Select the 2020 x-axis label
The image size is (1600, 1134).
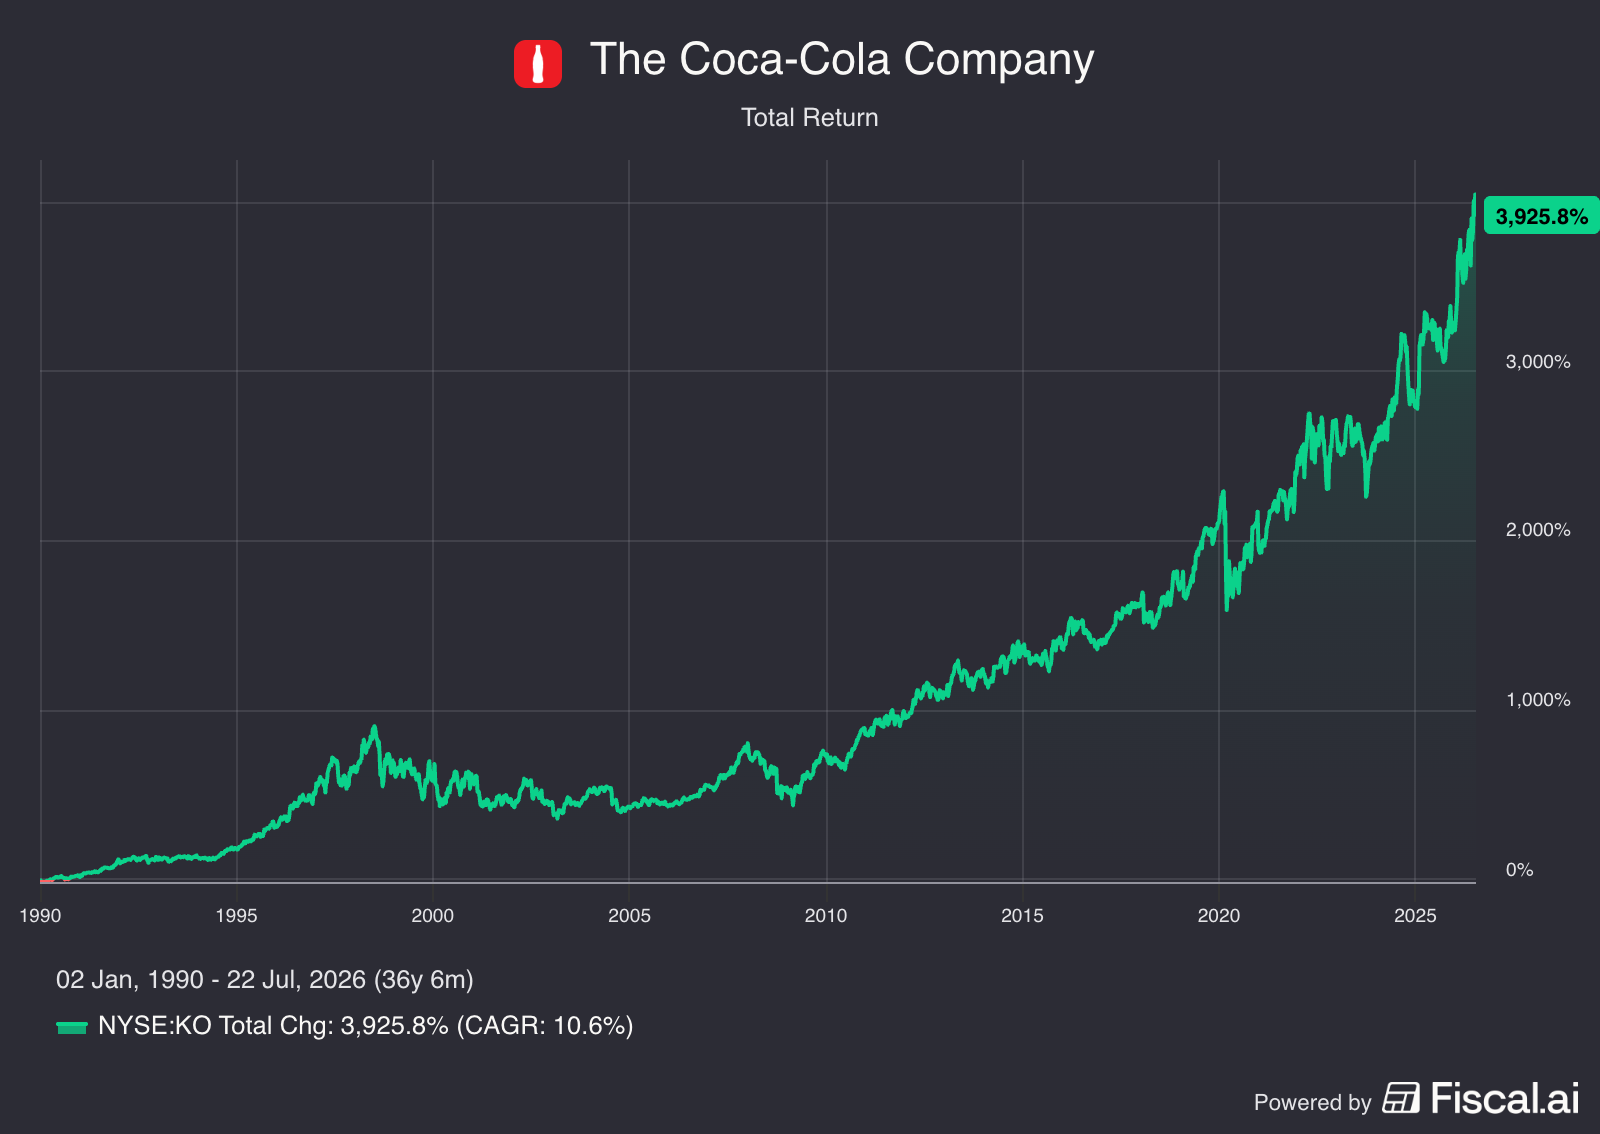coord(1219,915)
